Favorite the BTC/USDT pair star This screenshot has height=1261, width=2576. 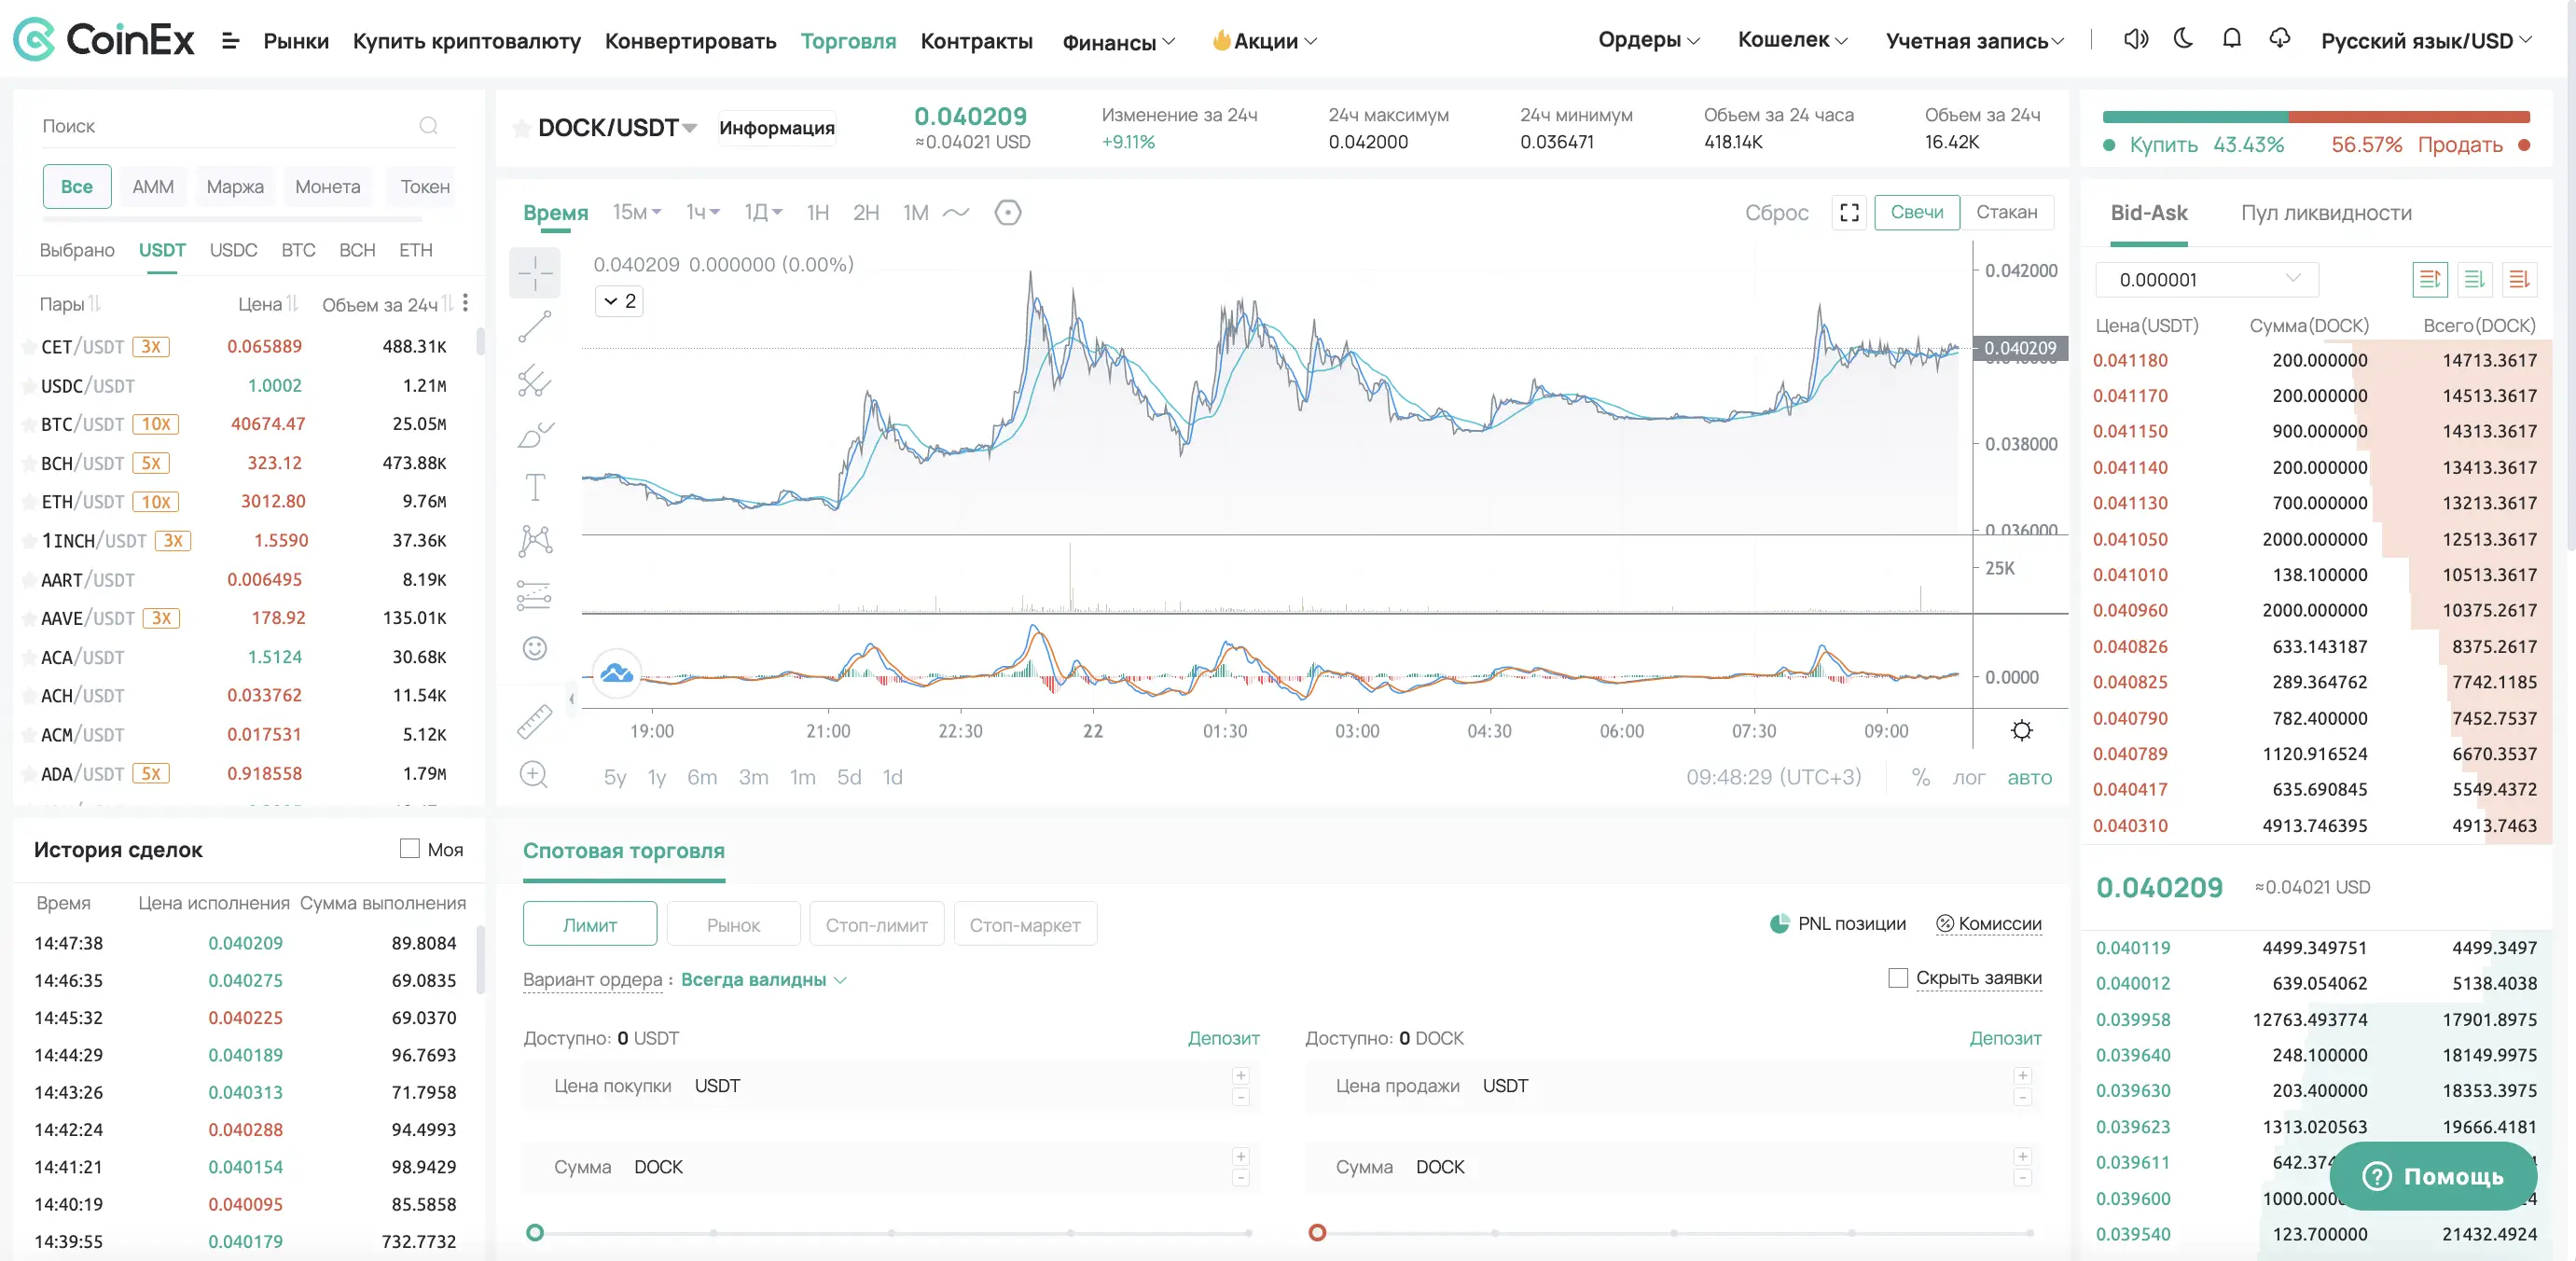tap(29, 425)
